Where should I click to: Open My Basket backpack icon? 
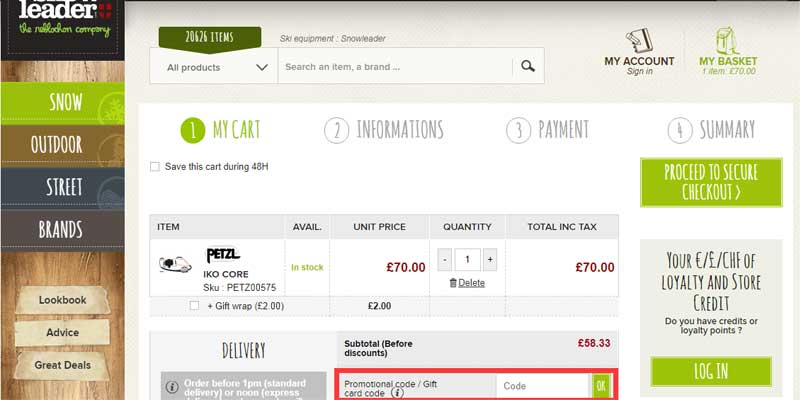[728, 40]
